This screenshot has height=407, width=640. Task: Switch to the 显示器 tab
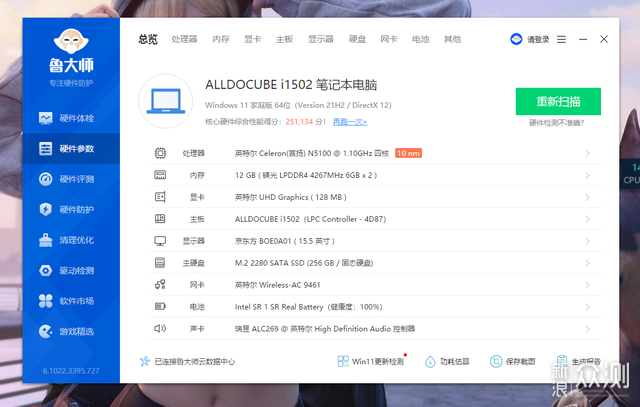pyautogui.click(x=321, y=39)
